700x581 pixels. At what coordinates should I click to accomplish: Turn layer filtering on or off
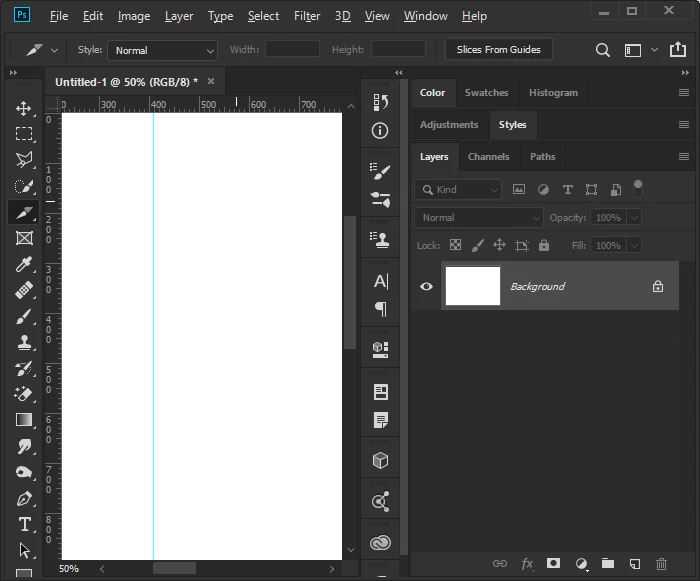638,188
